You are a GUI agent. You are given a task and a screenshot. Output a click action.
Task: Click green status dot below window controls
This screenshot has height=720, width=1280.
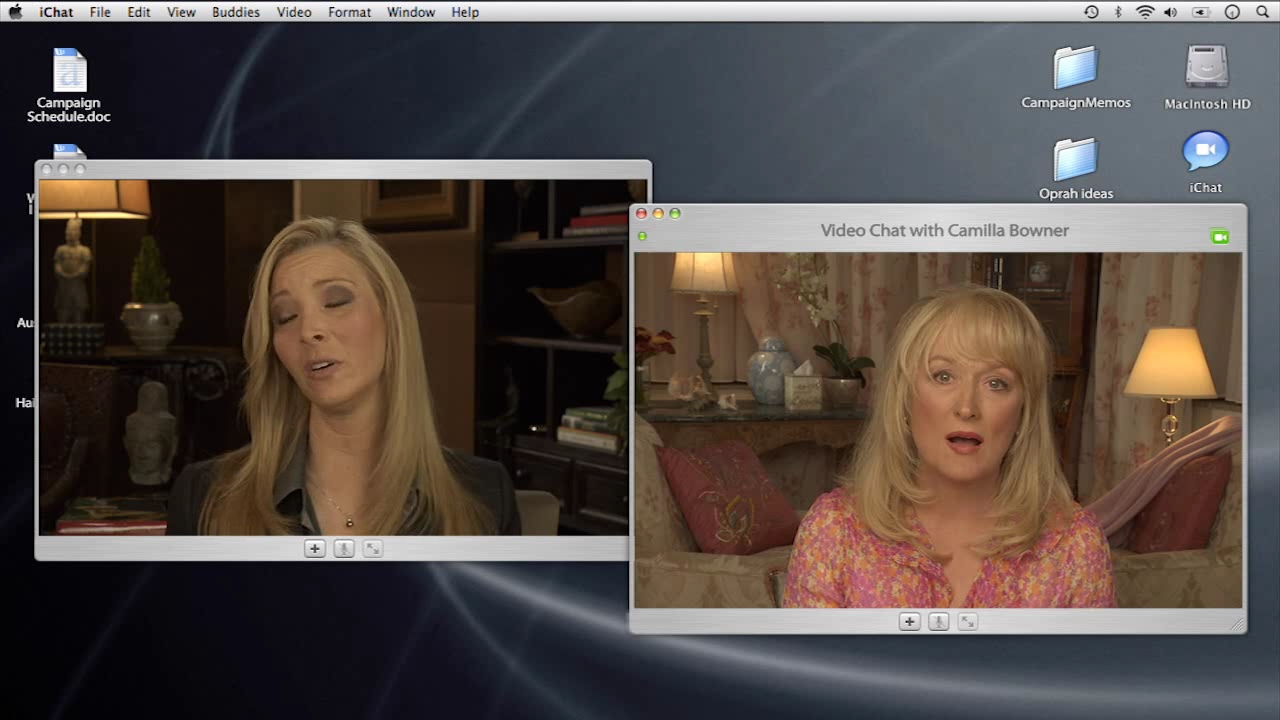tap(642, 236)
